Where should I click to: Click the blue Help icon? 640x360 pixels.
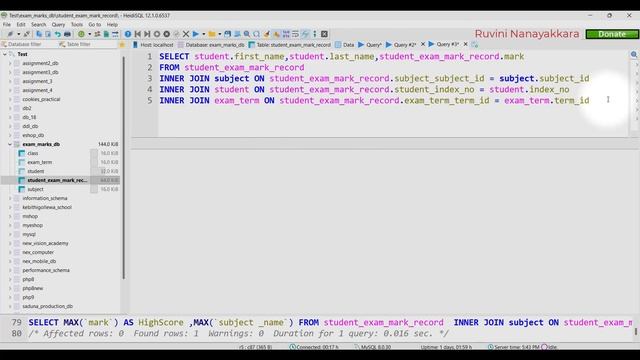128,34
